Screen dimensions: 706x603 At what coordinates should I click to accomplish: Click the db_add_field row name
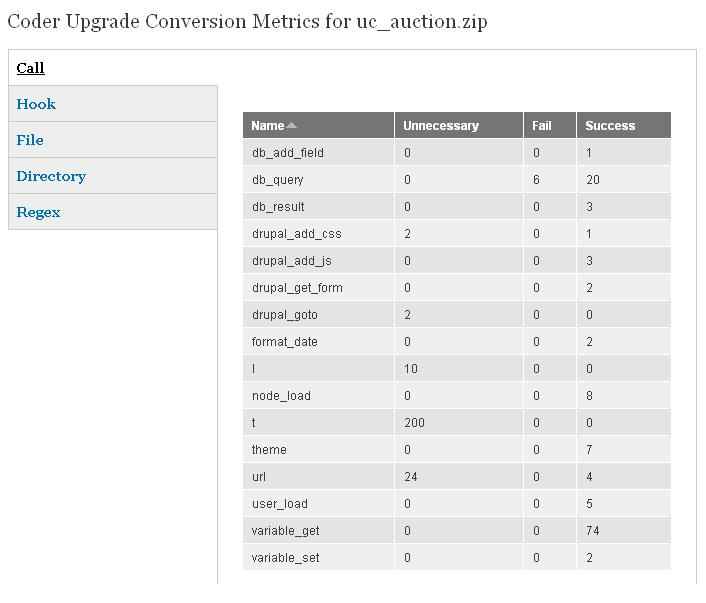288,153
